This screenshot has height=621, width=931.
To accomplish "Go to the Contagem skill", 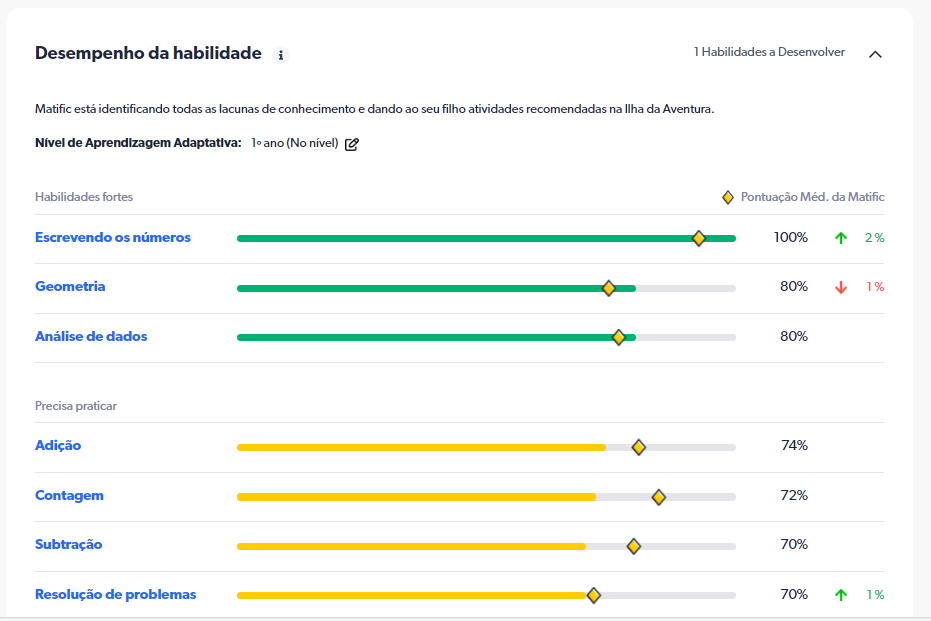I will [x=69, y=496].
